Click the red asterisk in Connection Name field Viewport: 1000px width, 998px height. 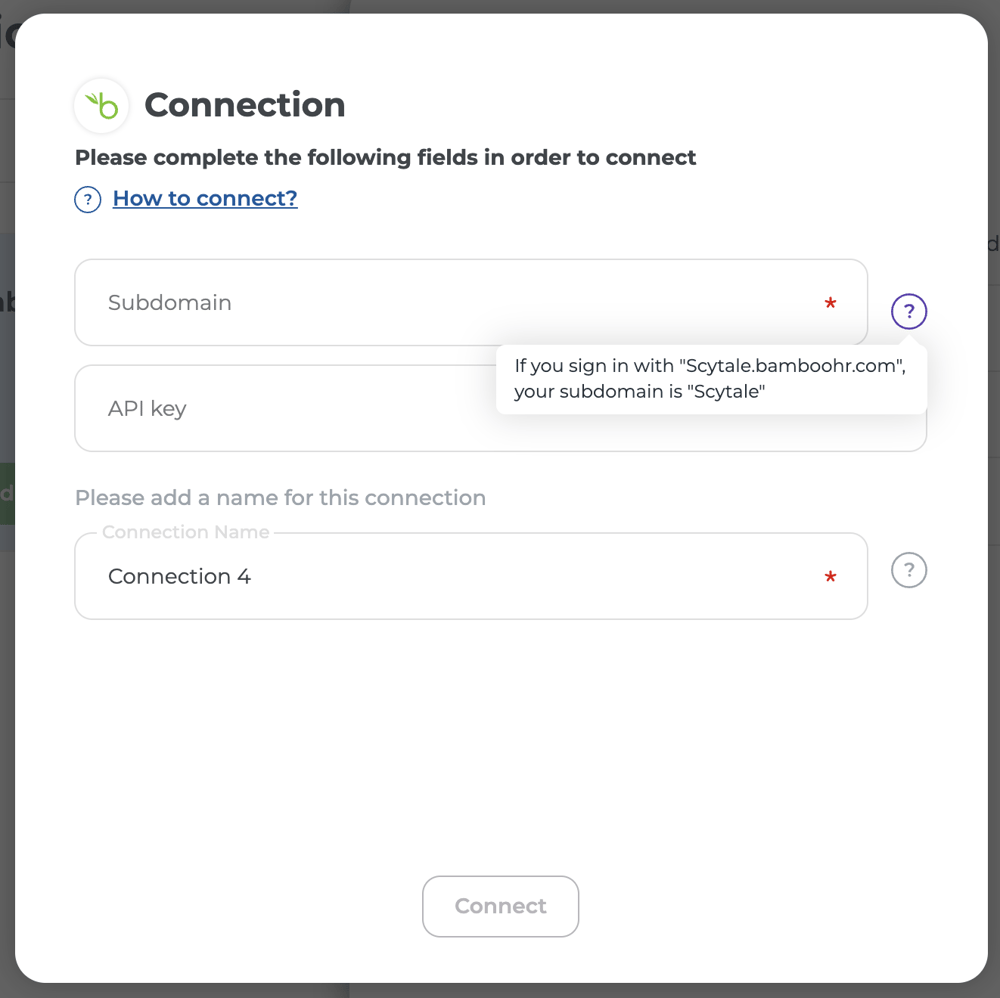tap(830, 577)
